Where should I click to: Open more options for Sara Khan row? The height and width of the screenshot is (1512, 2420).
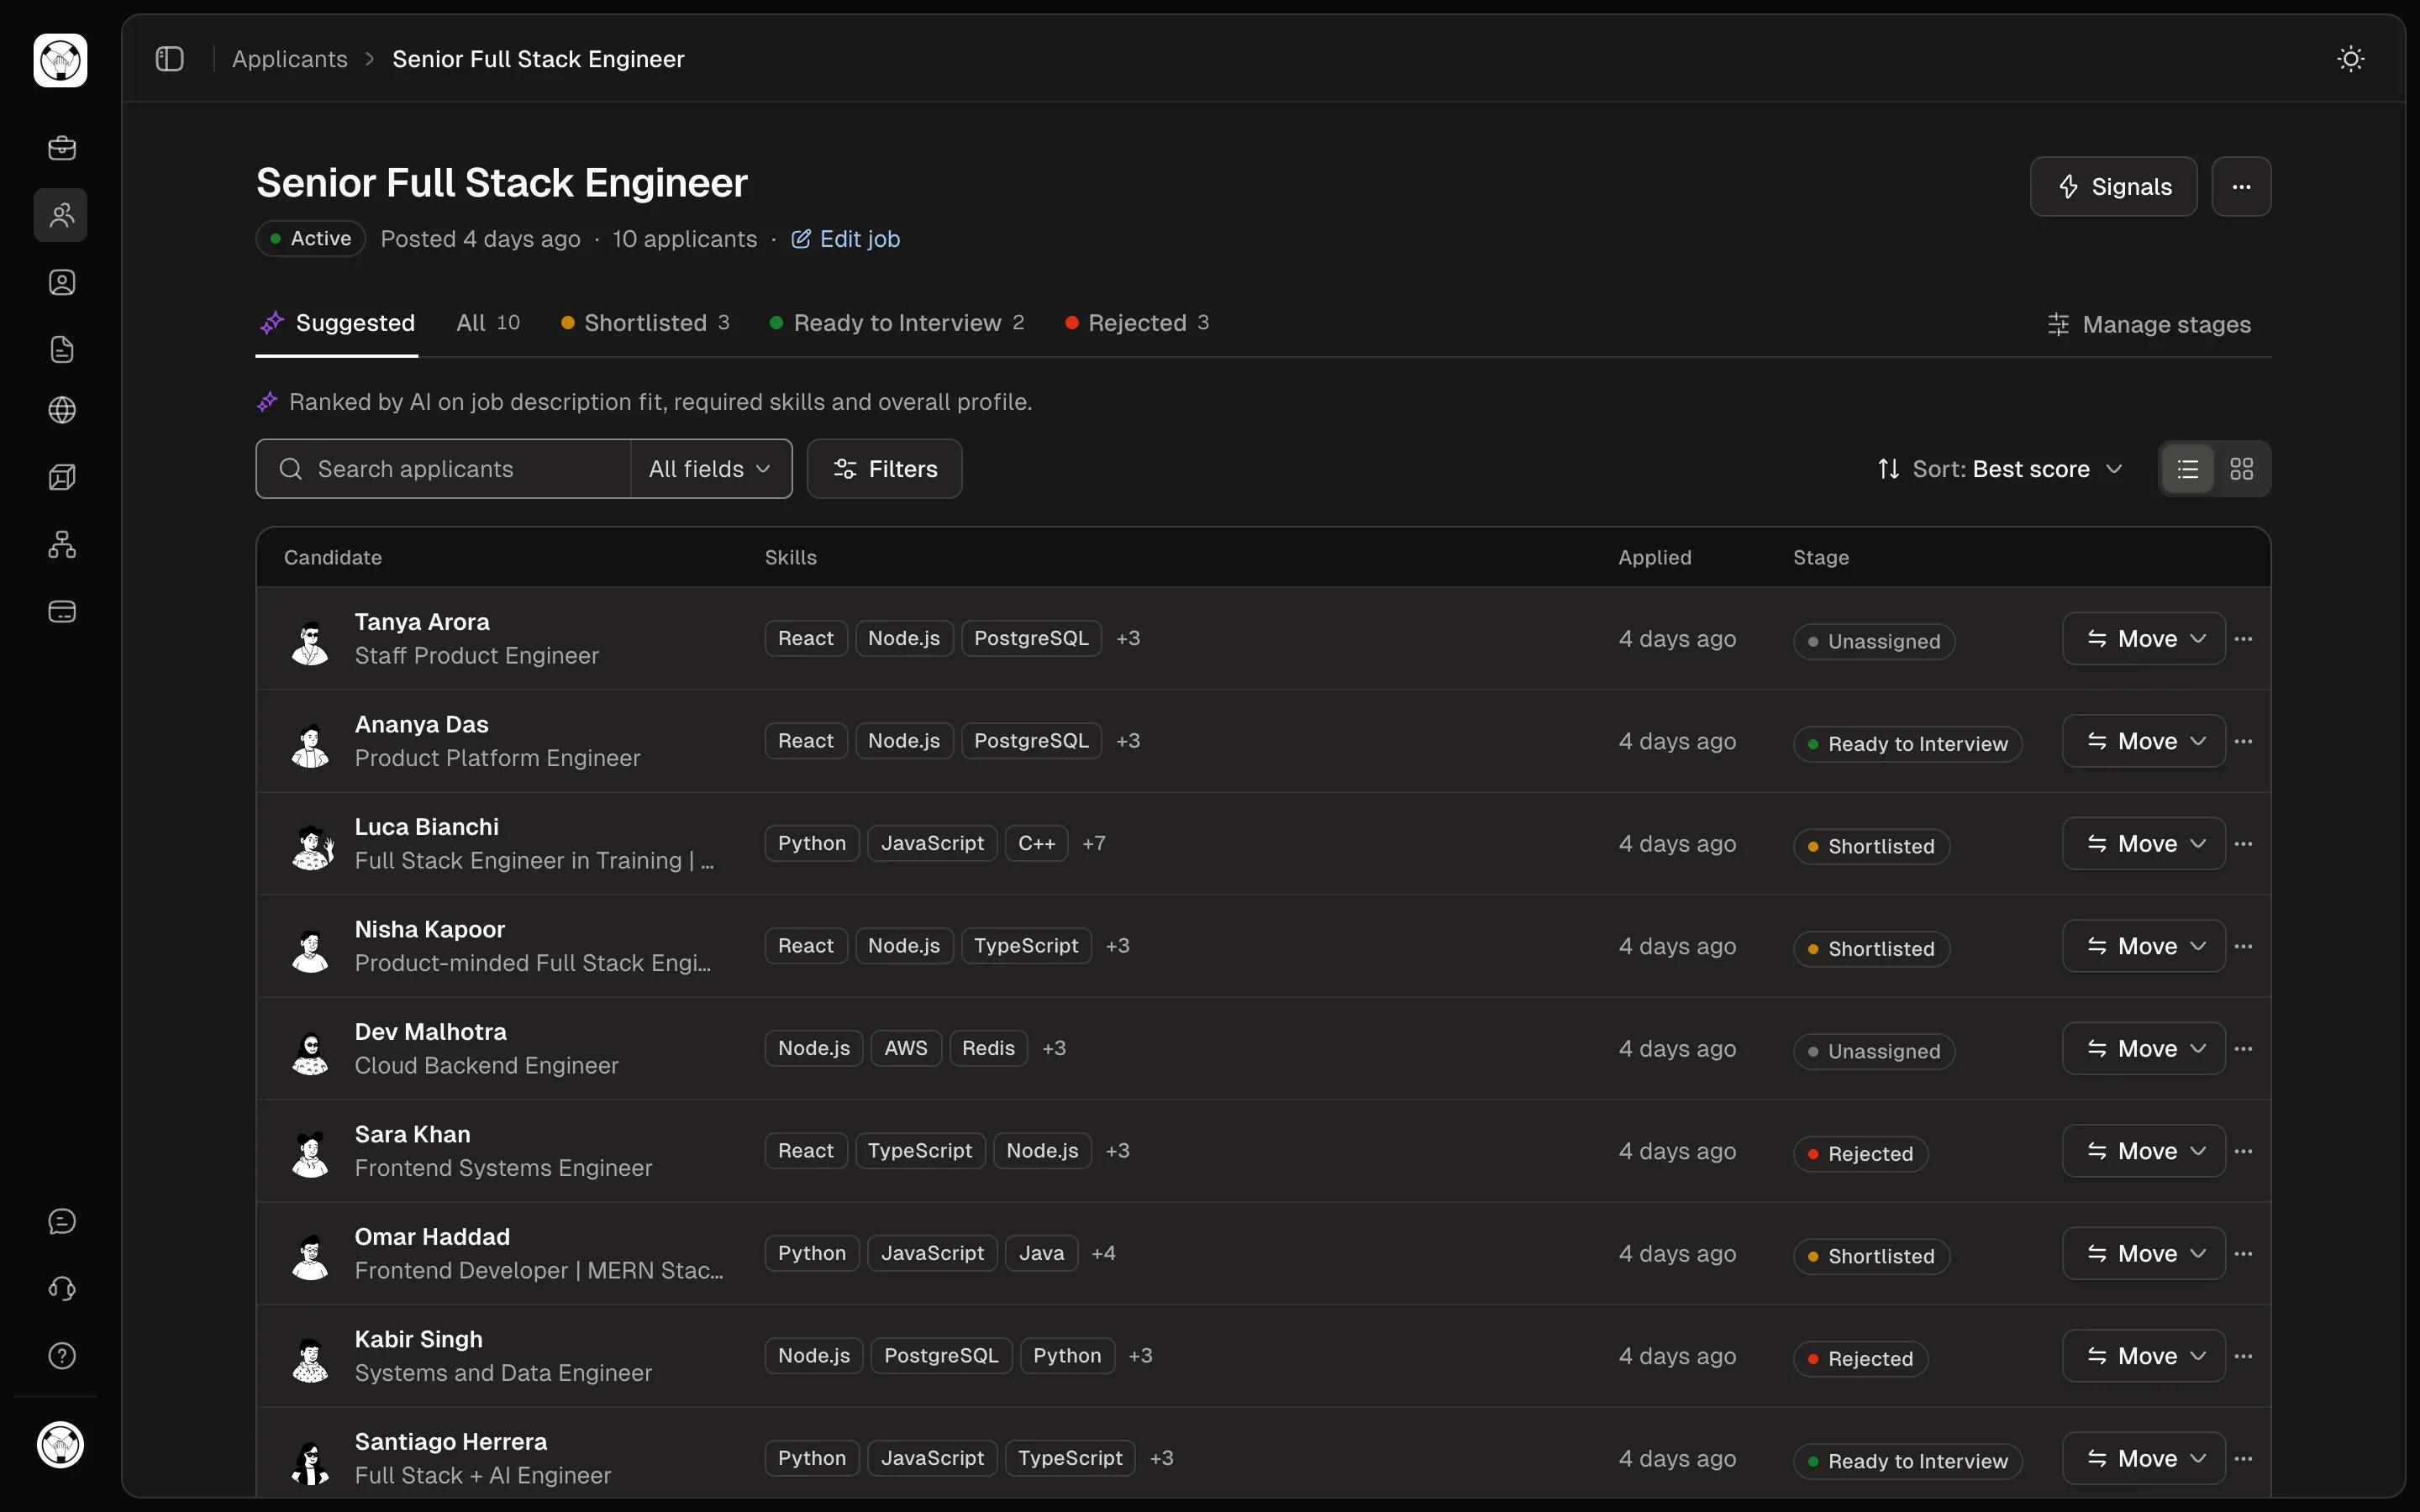(x=2243, y=1151)
